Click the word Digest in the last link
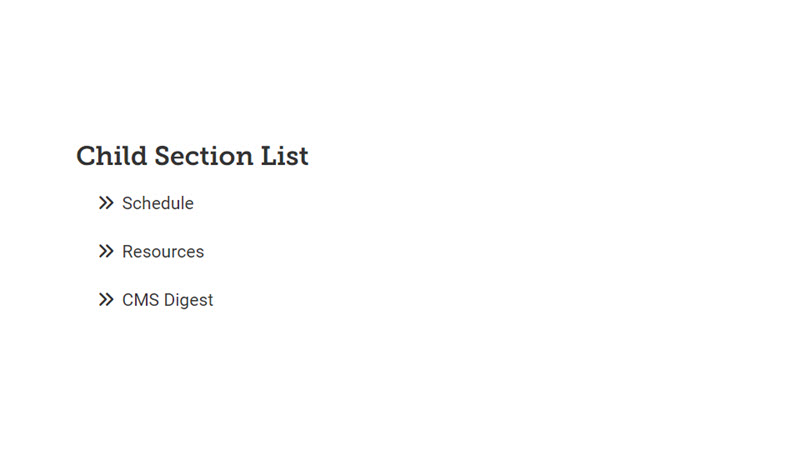The width and height of the screenshot is (800, 450). (x=189, y=301)
